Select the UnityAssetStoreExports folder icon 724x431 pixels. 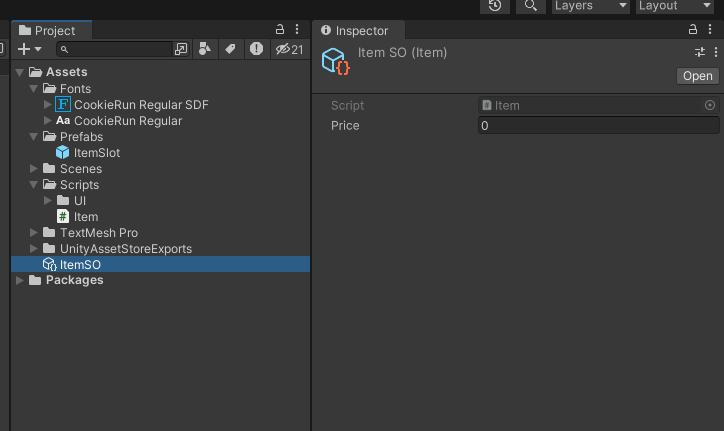(x=49, y=248)
